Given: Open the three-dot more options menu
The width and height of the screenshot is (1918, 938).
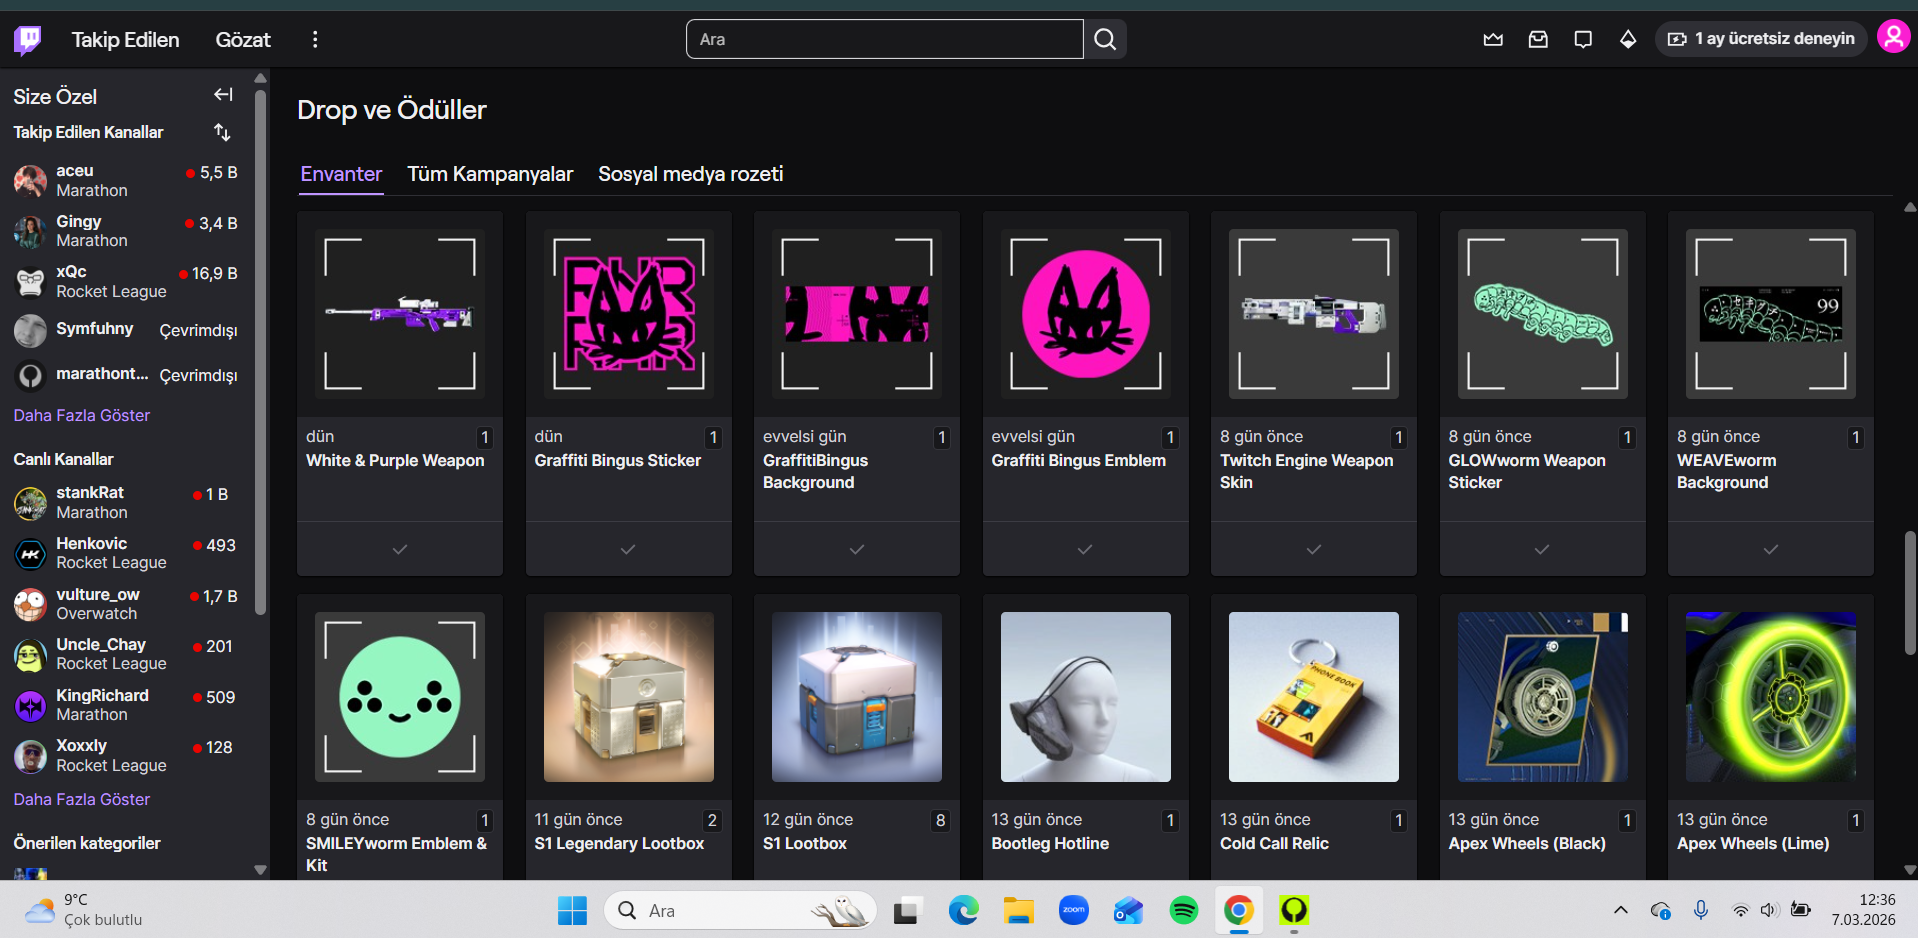Looking at the screenshot, I should point(315,39).
